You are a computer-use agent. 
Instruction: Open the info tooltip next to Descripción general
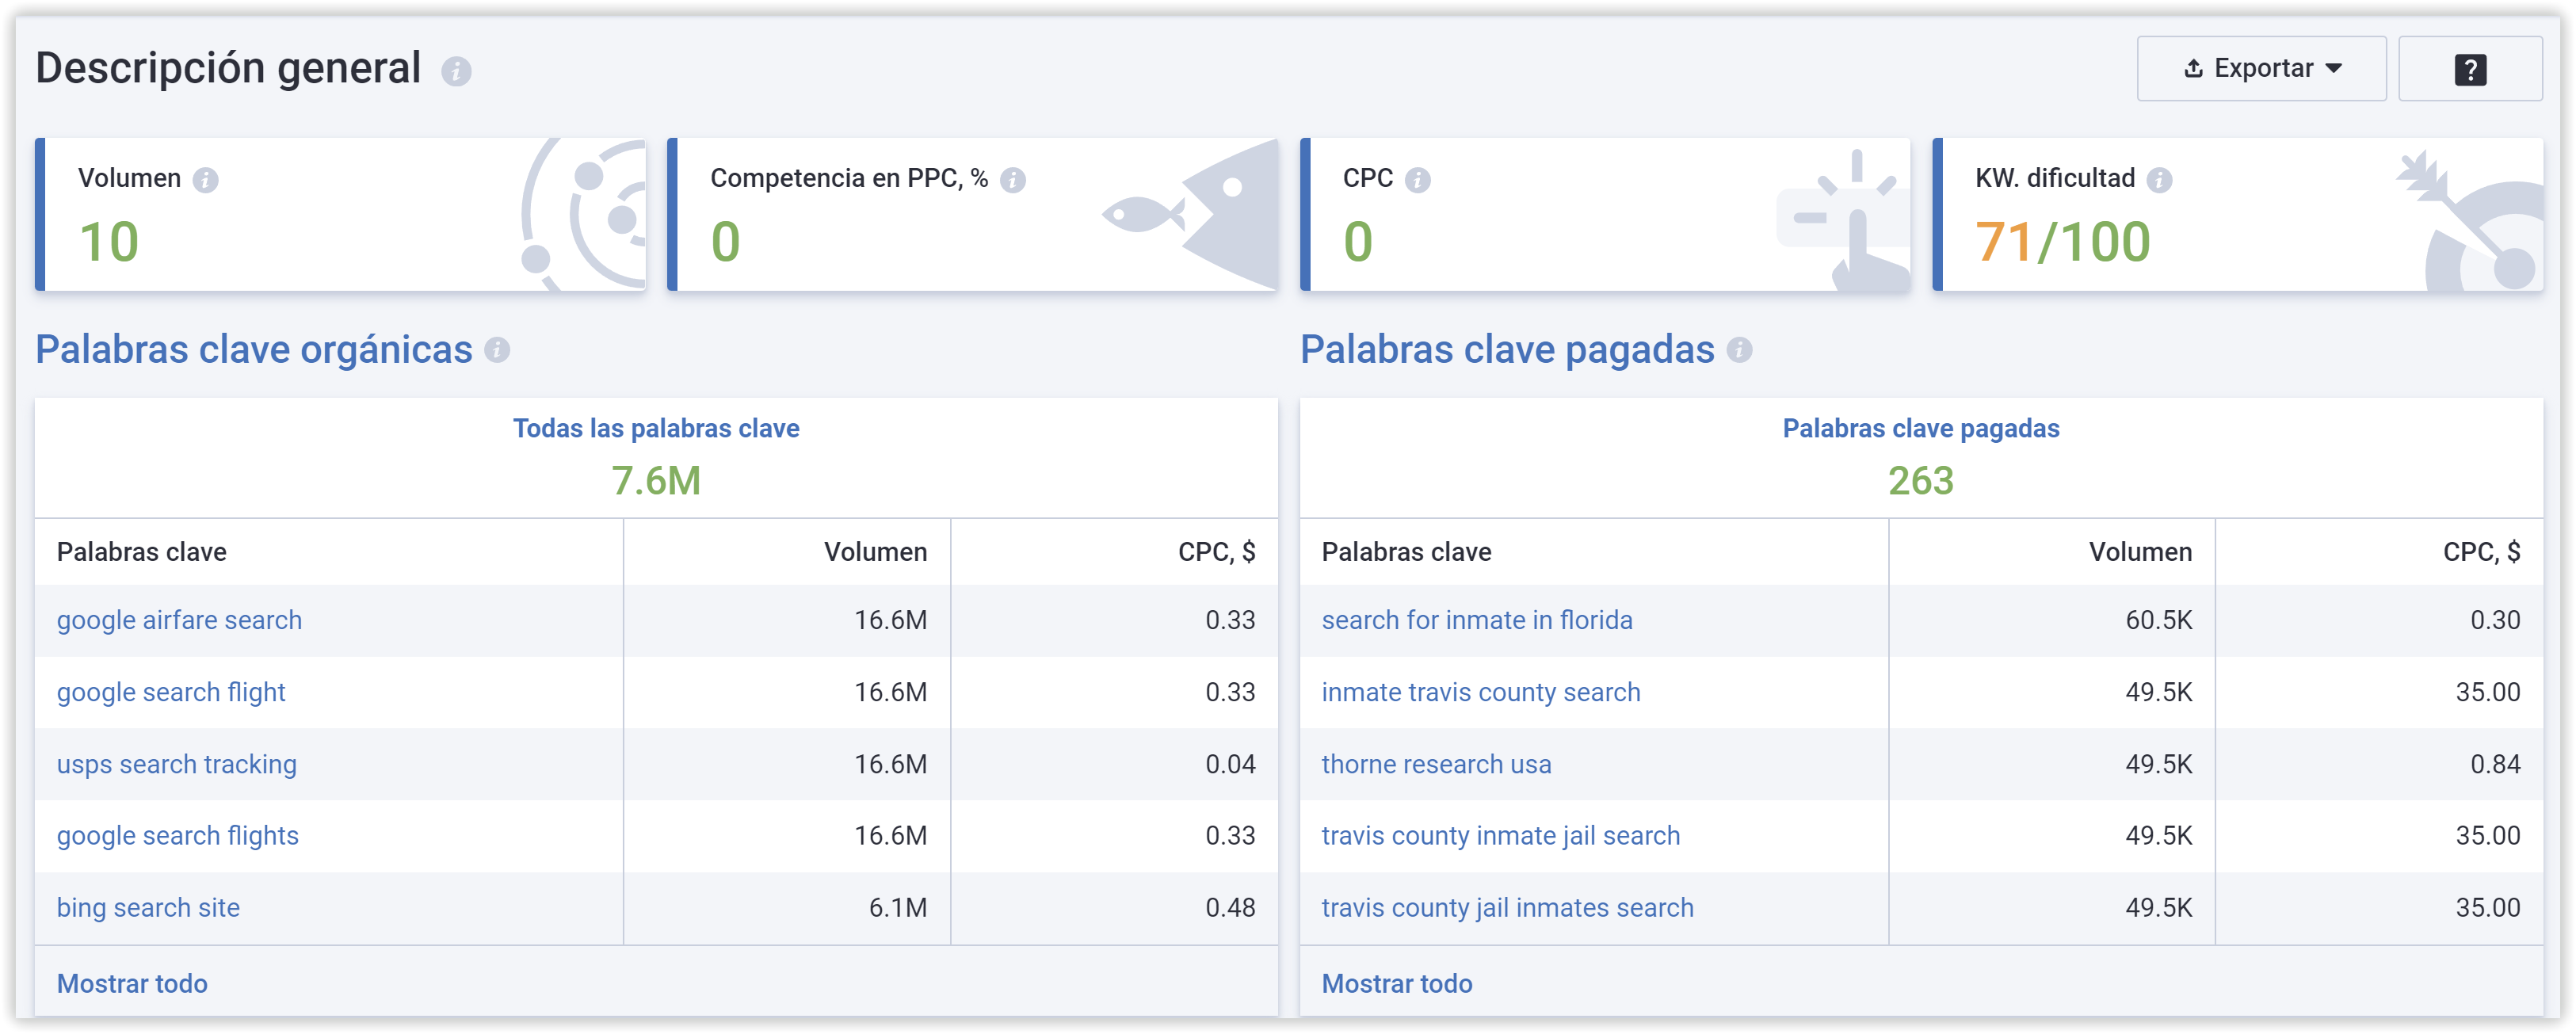(x=457, y=70)
